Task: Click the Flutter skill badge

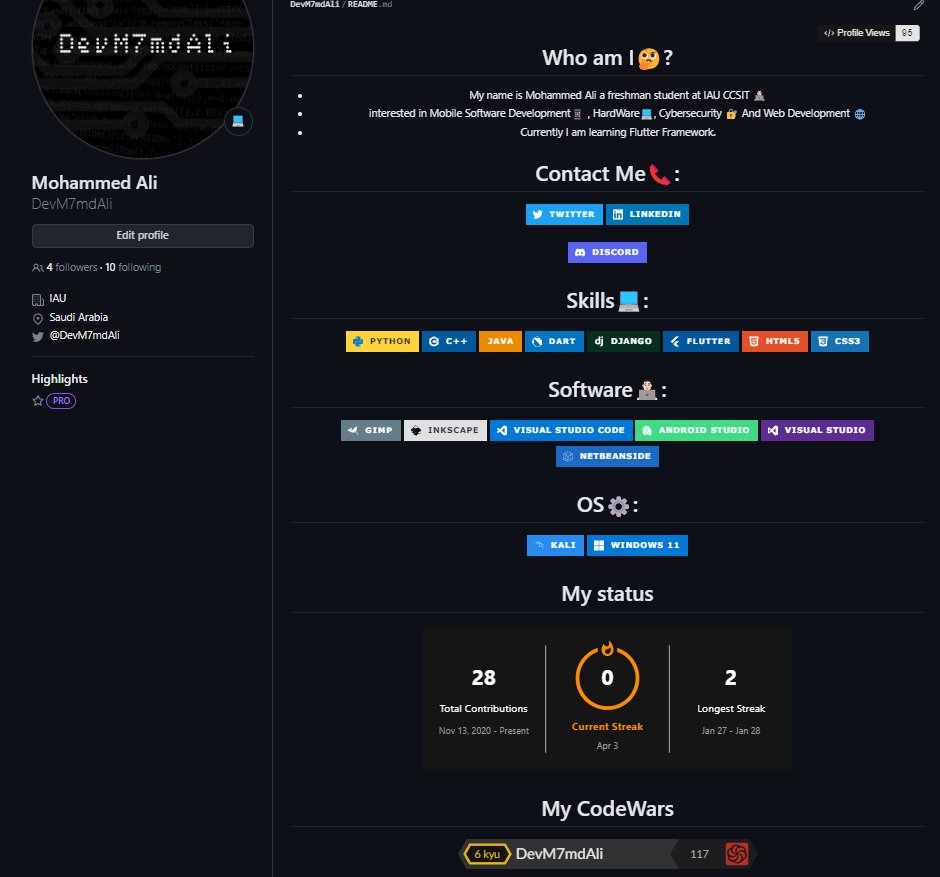Action: [700, 341]
